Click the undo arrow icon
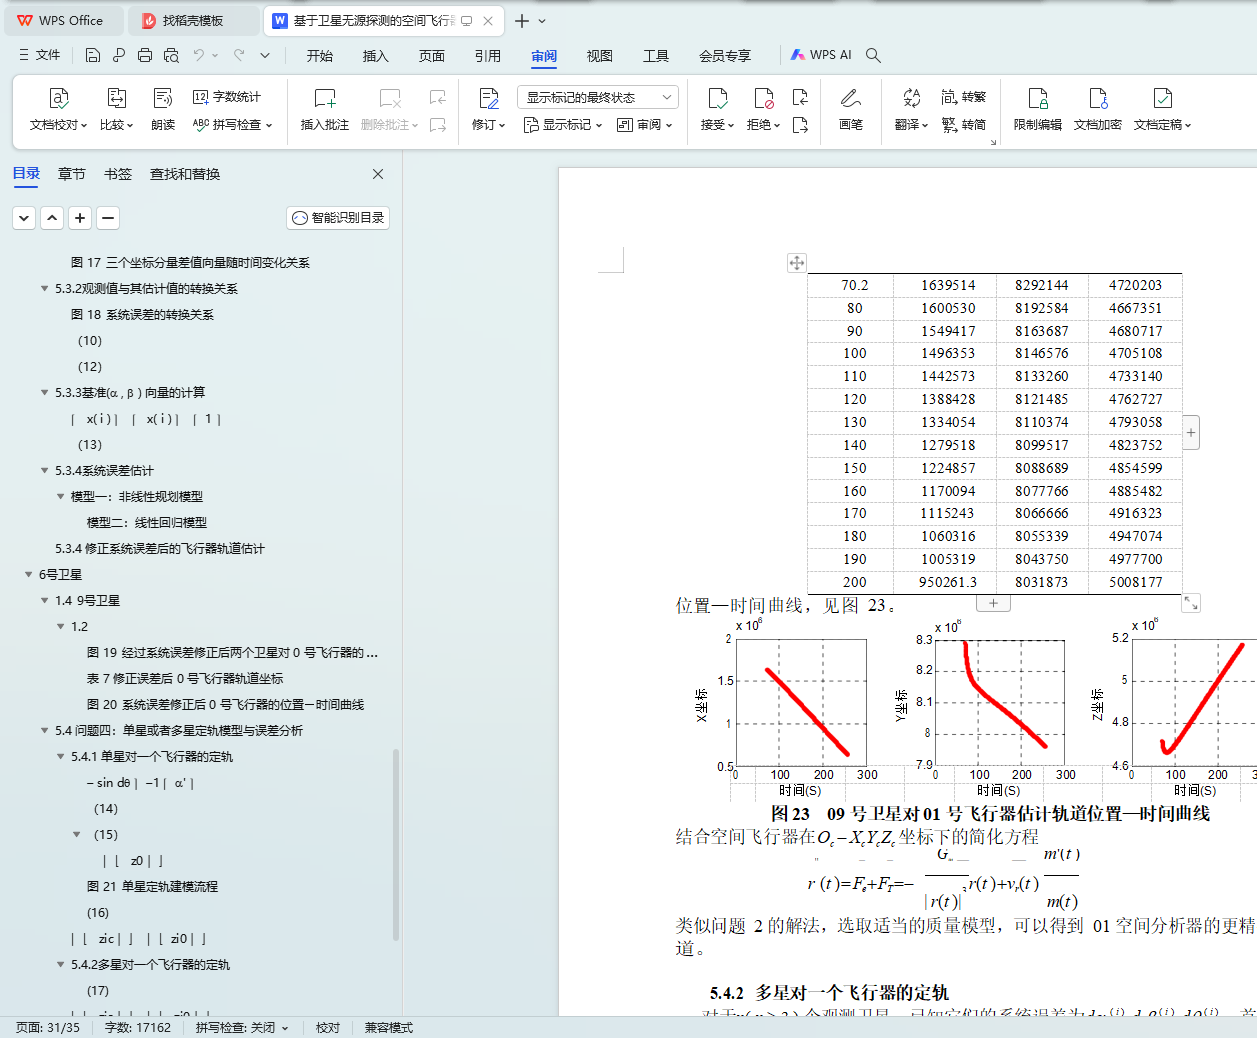1257x1038 pixels. pyautogui.click(x=199, y=55)
